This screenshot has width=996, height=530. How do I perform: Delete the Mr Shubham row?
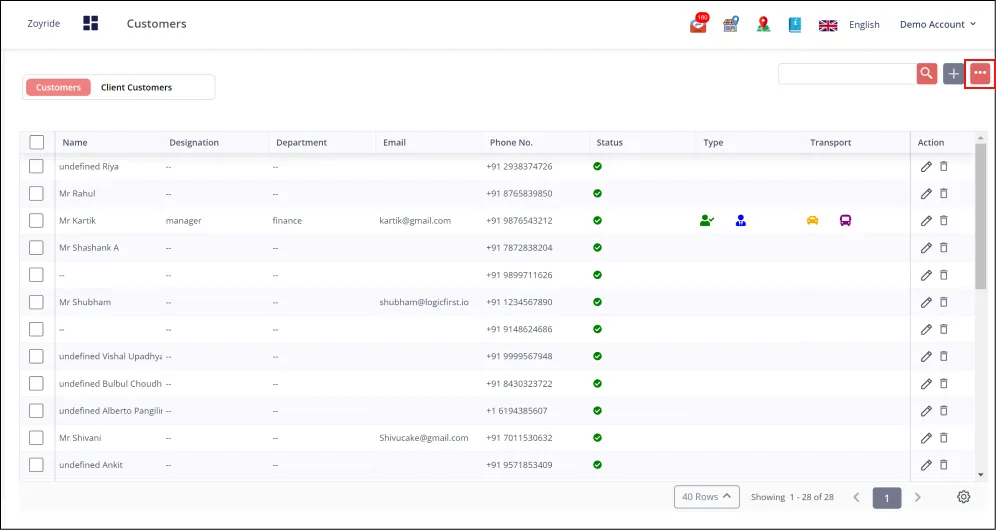(944, 302)
